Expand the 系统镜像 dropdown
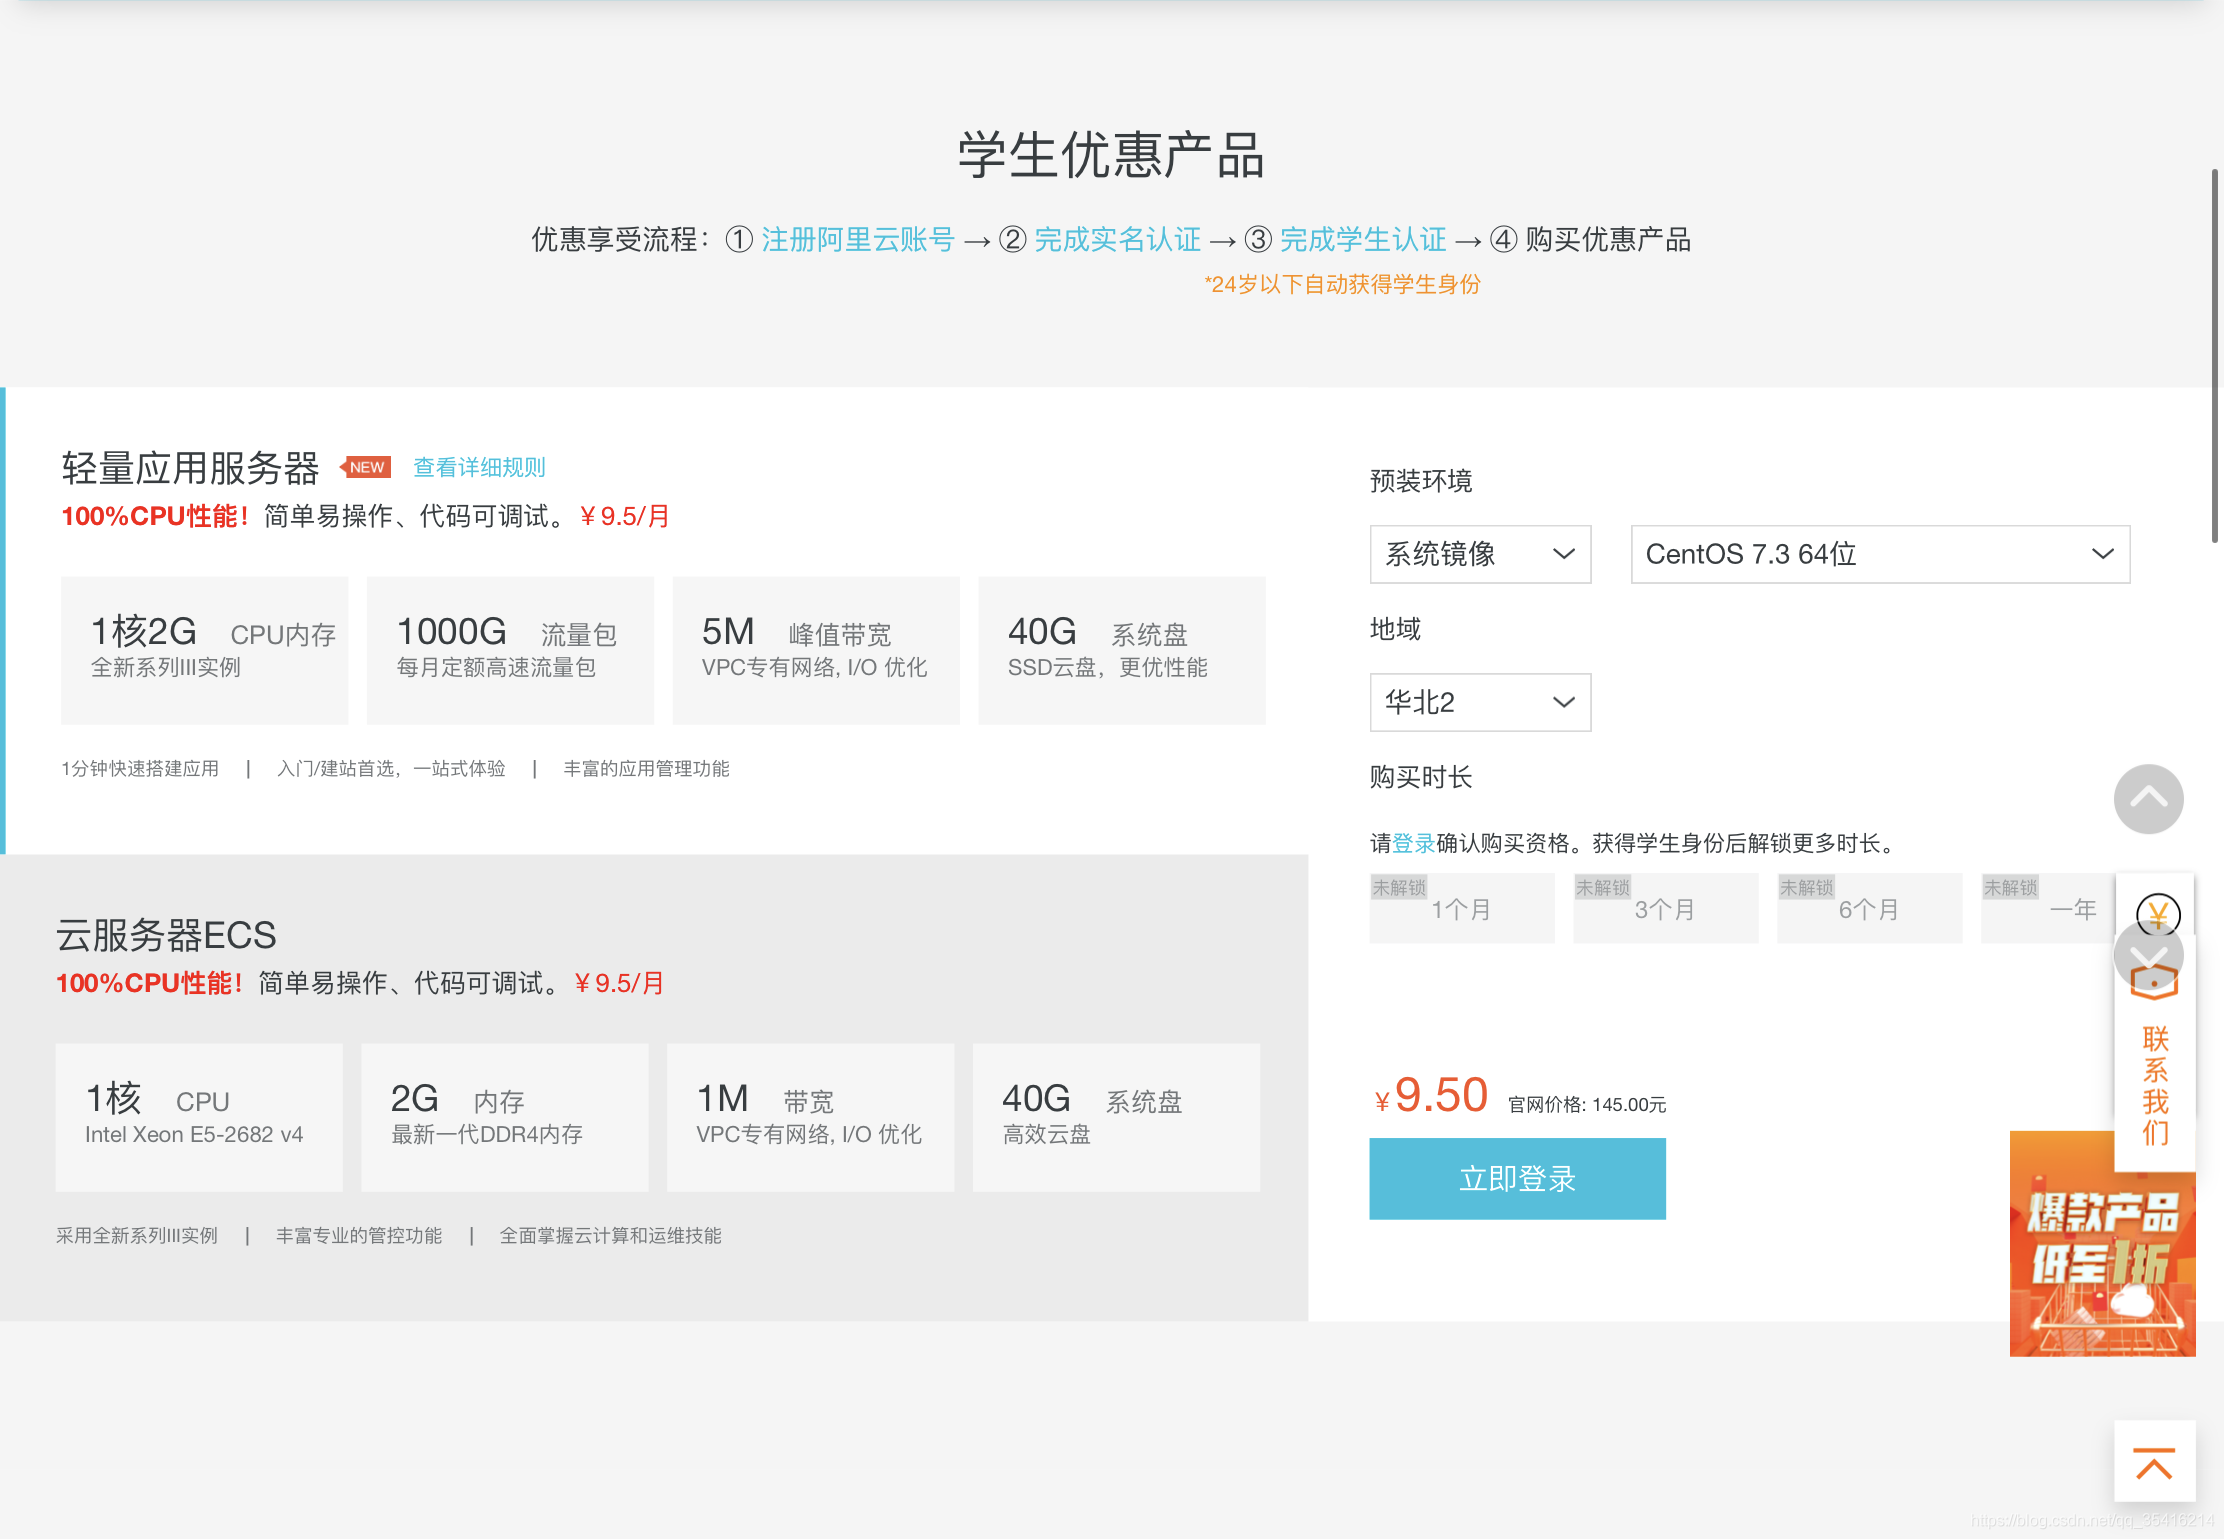2224x1539 pixels. pyautogui.click(x=1480, y=554)
